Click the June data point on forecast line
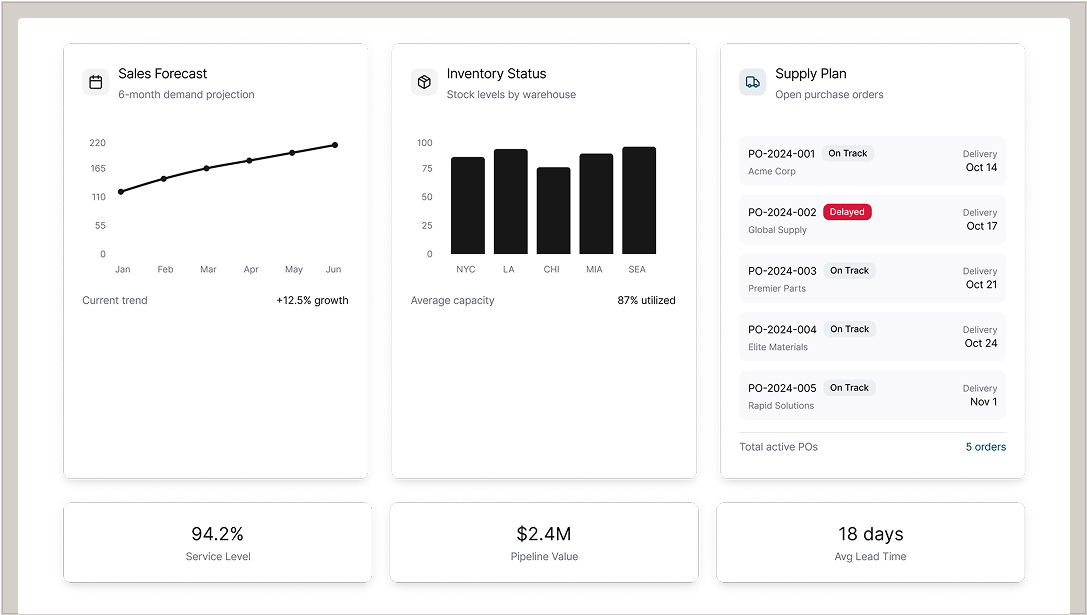 pyautogui.click(x=335, y=145)
